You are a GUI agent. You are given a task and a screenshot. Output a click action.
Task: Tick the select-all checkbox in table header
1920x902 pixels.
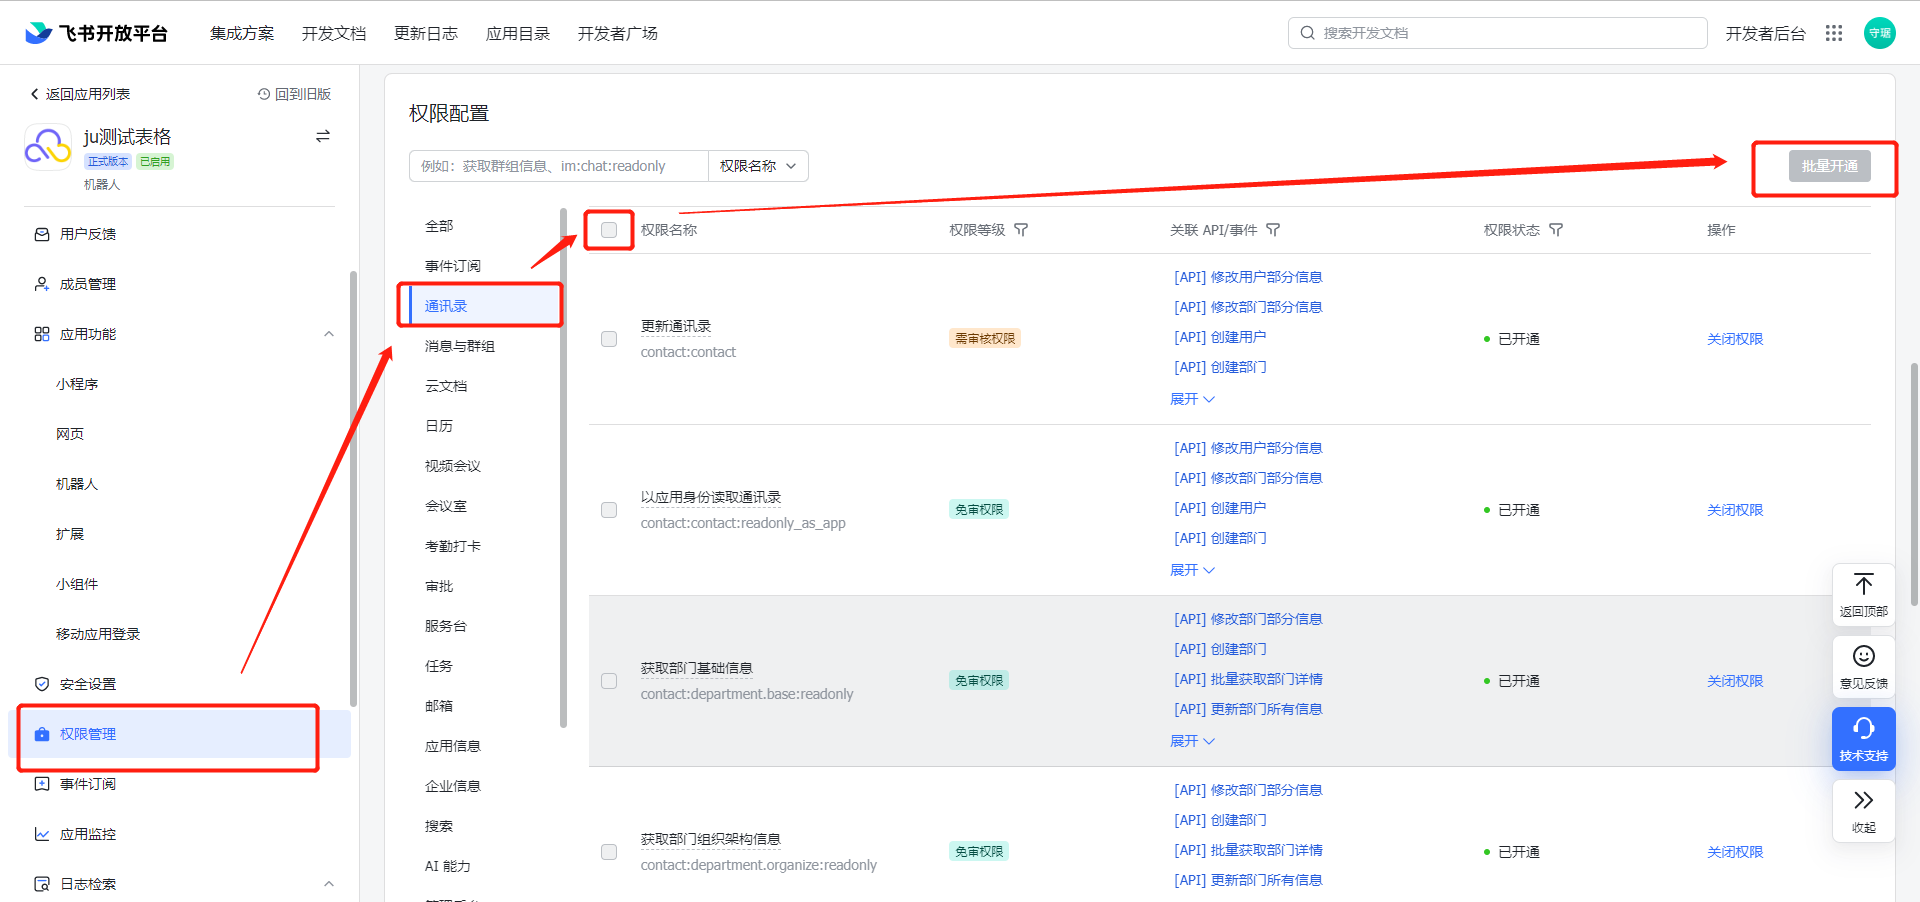tap(609, 230)
